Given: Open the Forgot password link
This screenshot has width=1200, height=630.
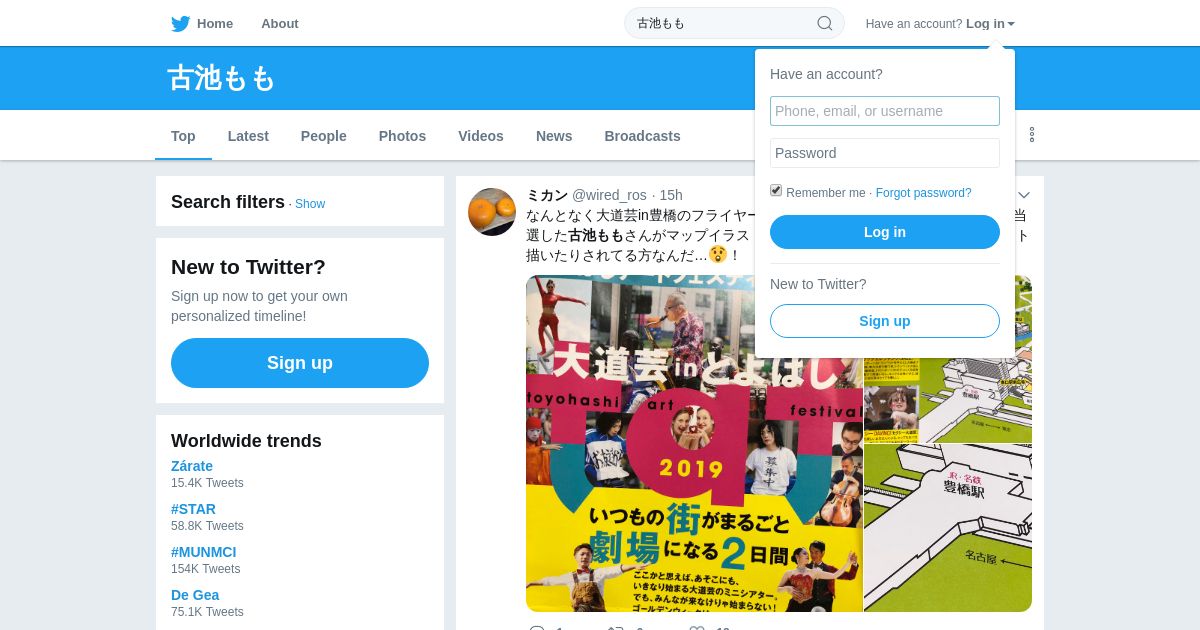Looking at the screenshot, I should 923,193.
